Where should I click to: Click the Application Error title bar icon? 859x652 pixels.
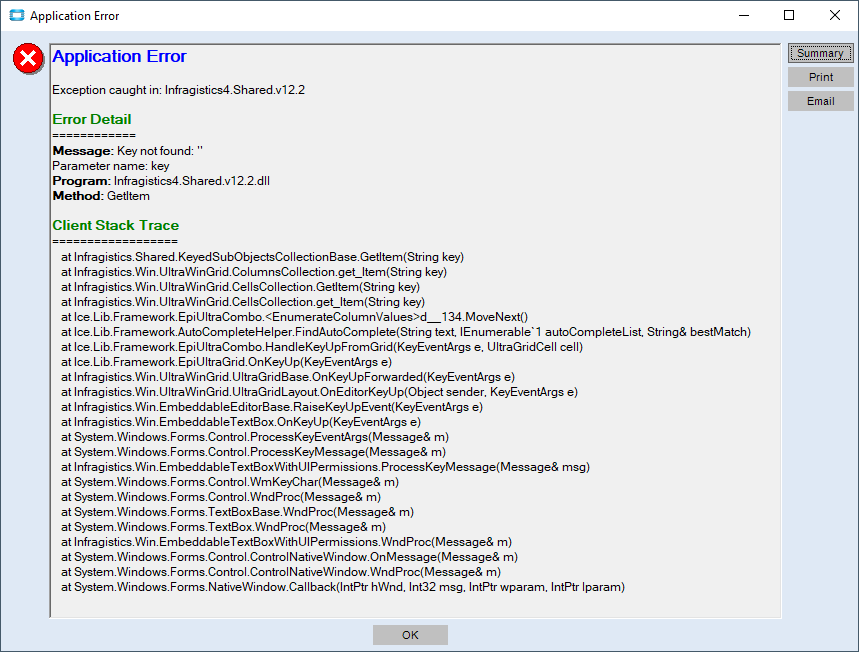point(17,15)
